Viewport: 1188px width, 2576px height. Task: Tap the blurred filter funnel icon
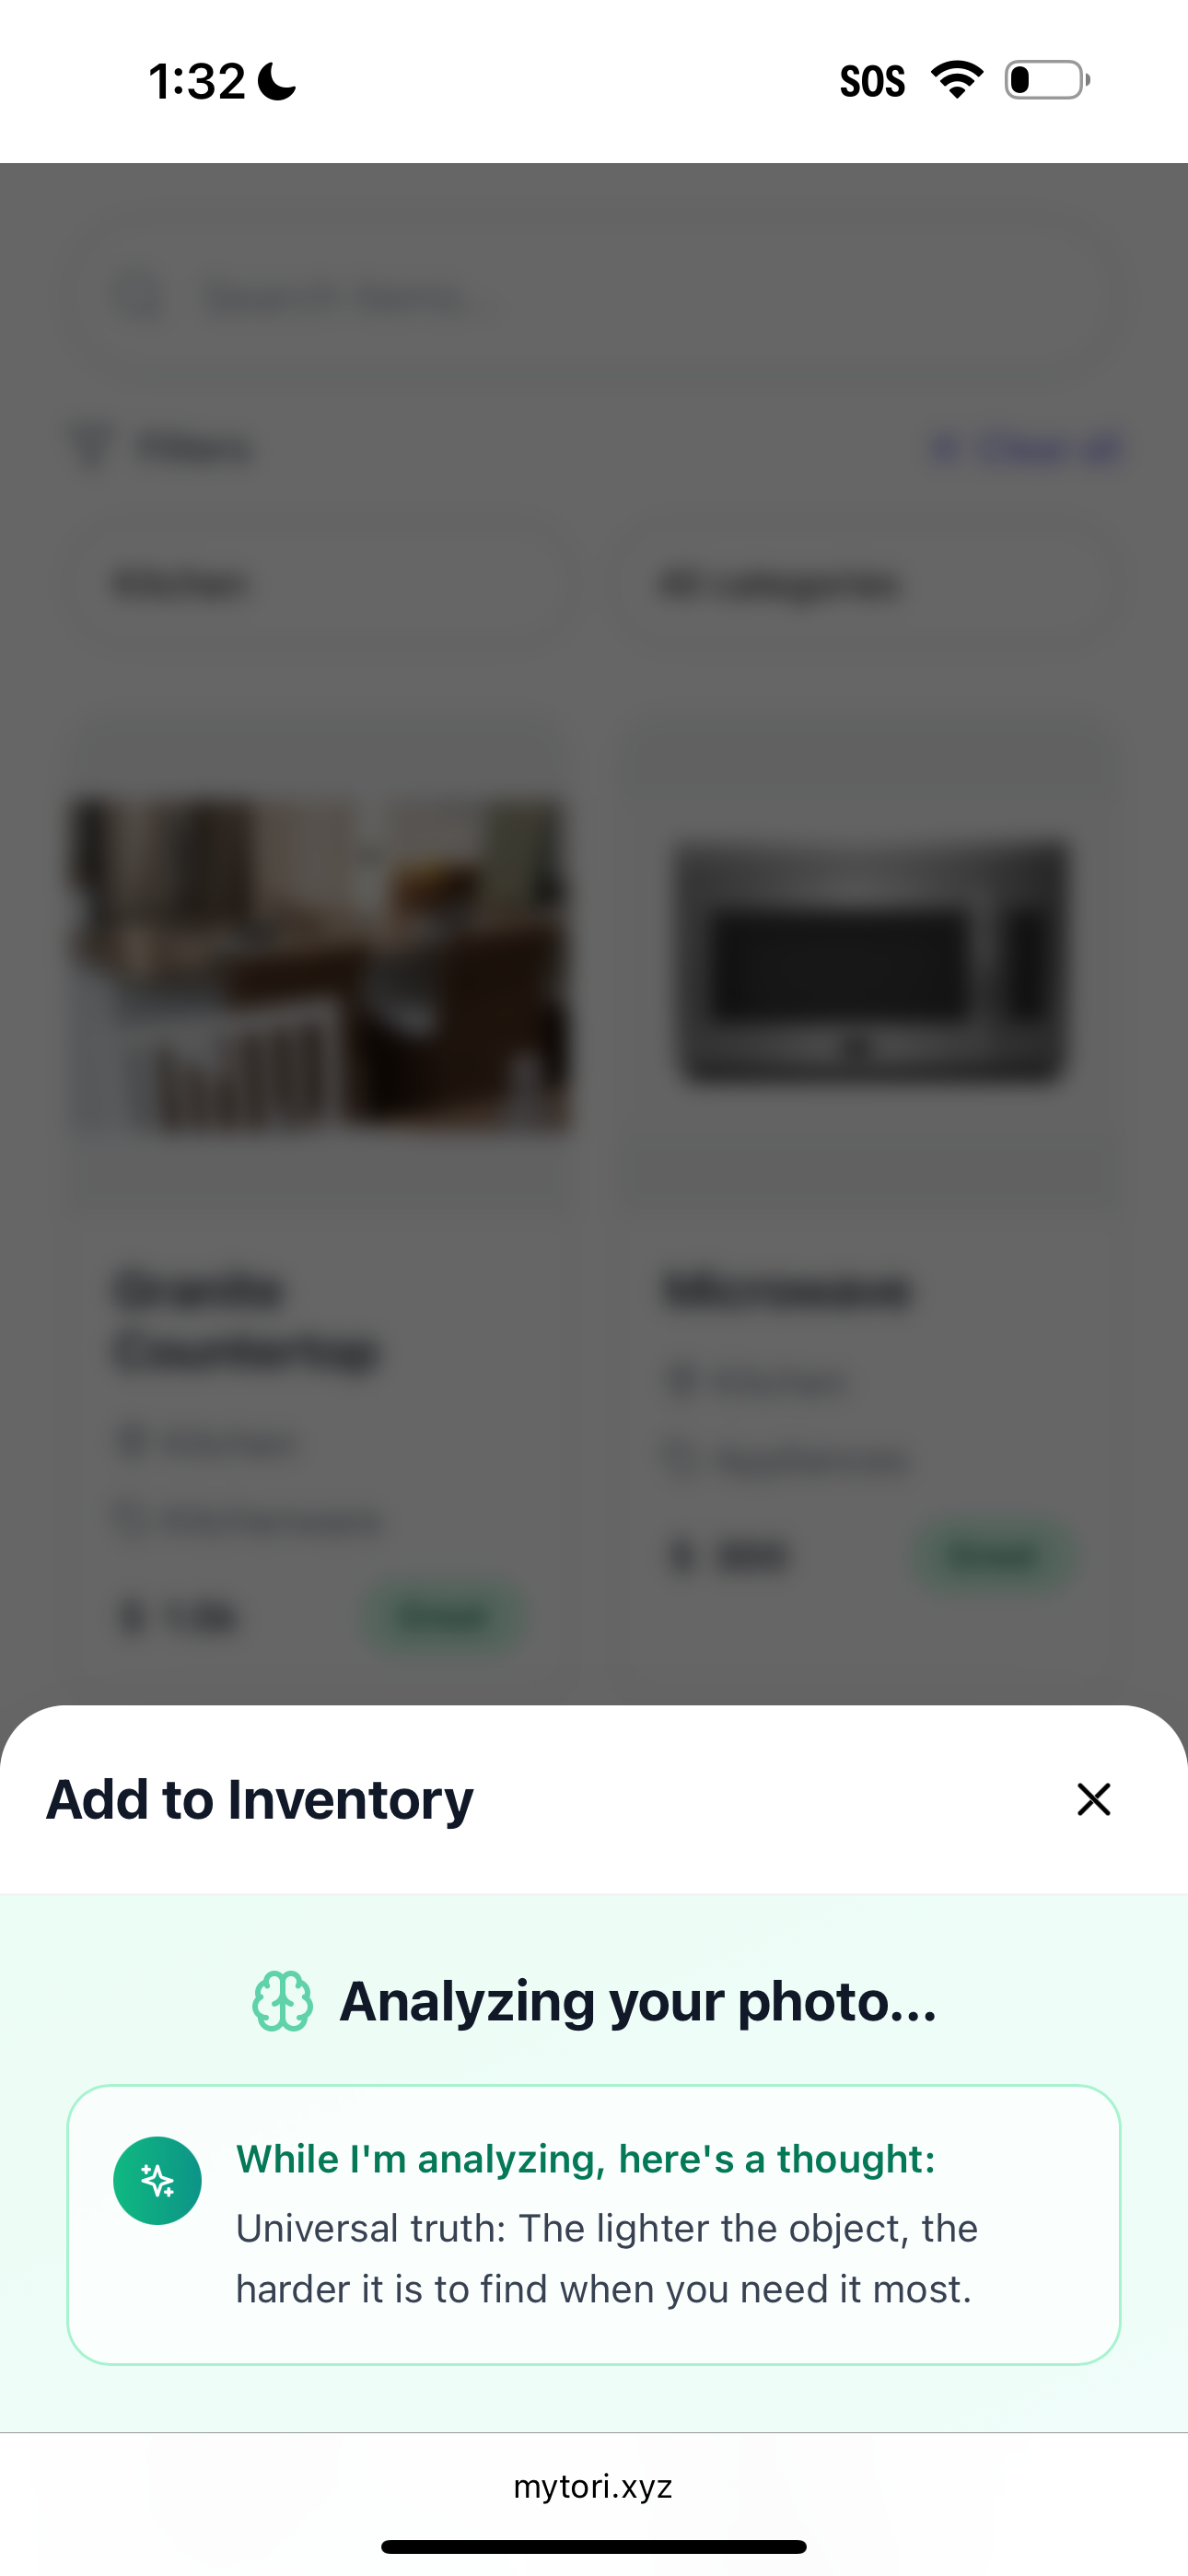tap(91, 447)
